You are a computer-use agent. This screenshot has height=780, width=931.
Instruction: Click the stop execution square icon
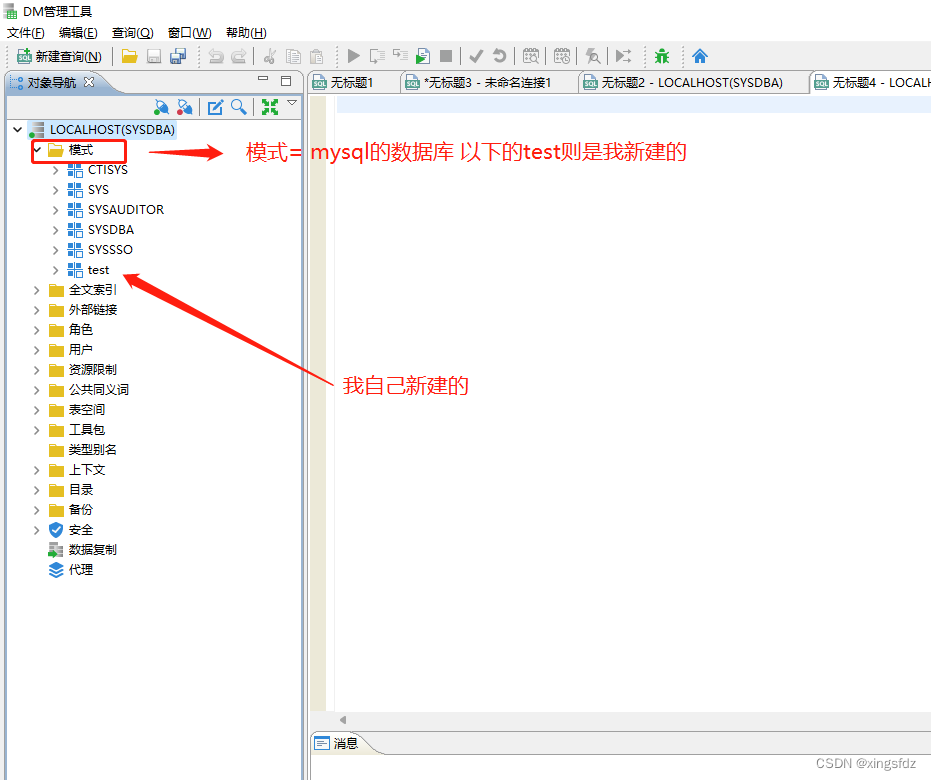point(446,56)
